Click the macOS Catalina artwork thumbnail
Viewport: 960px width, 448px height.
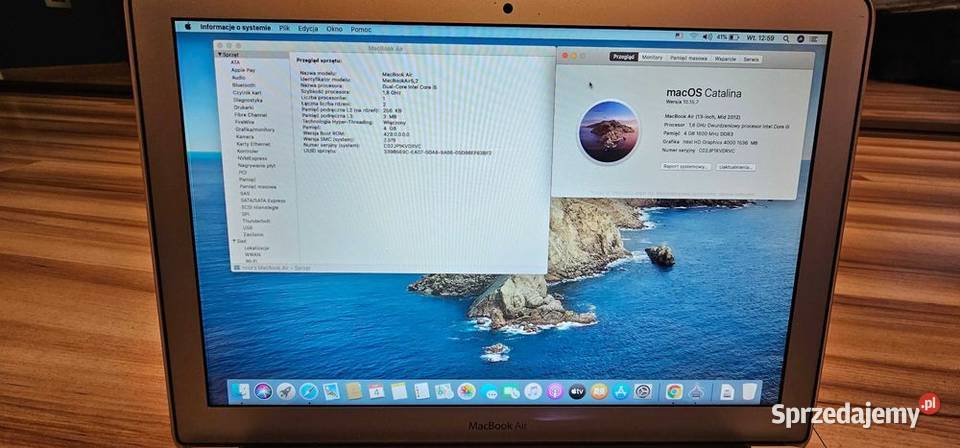pos(609,131)
